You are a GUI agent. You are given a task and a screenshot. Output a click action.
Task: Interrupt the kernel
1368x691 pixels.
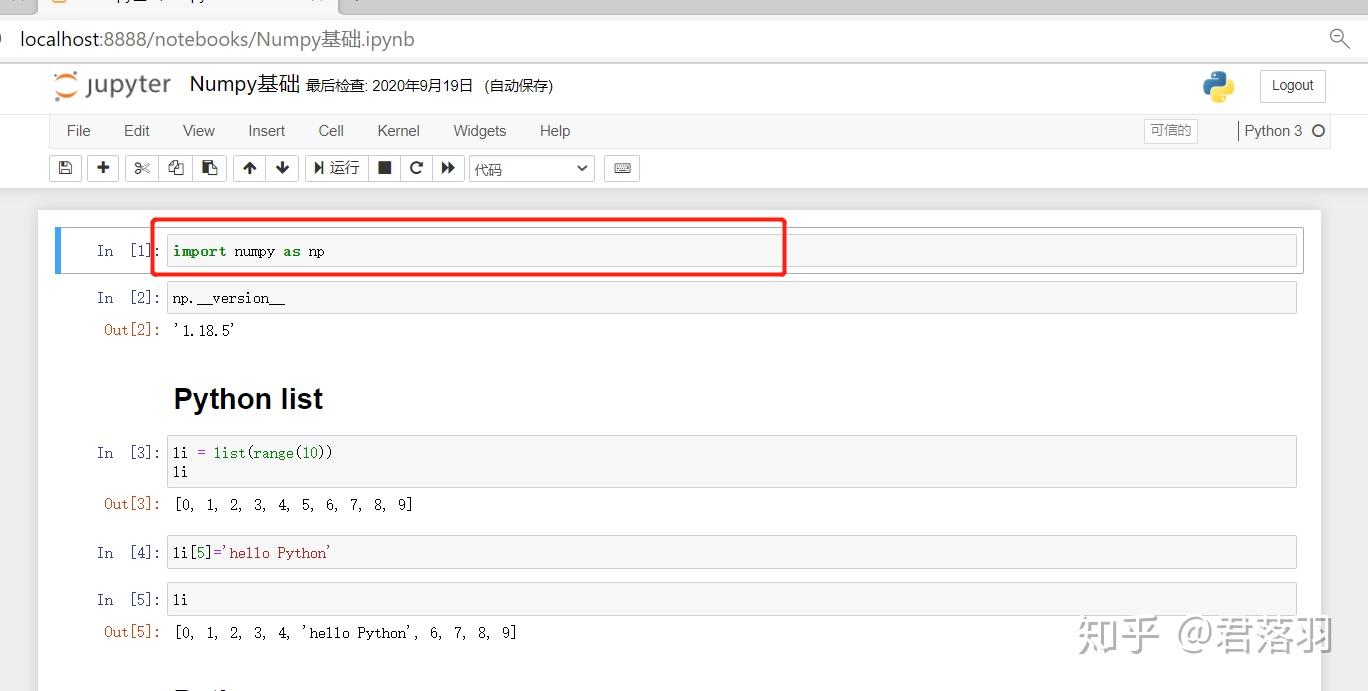click(x=384, y=168)
